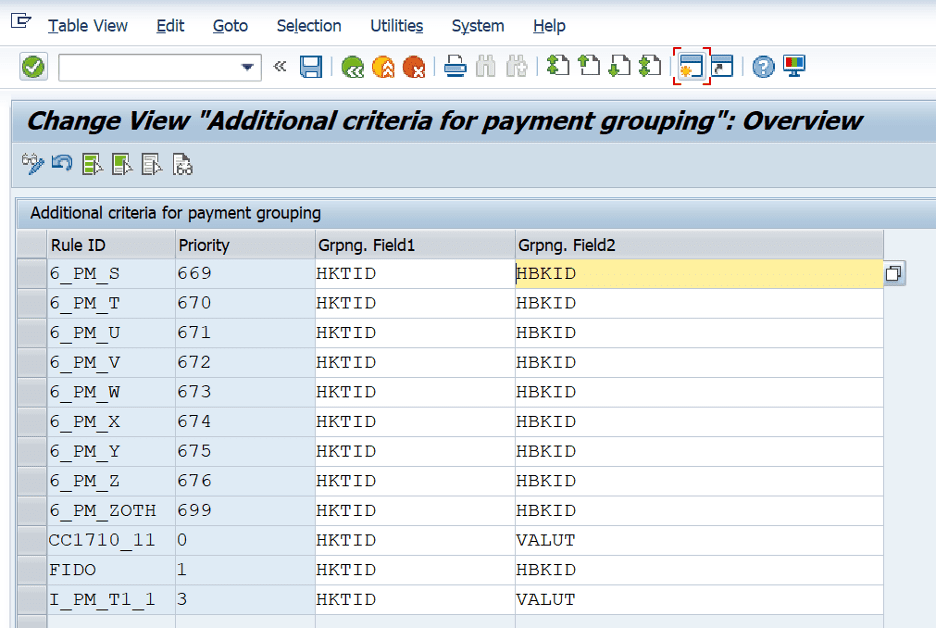Screen dimensions: 936x628
Task: Select row 6_PM_X using row selector
Action: point(32,421)
